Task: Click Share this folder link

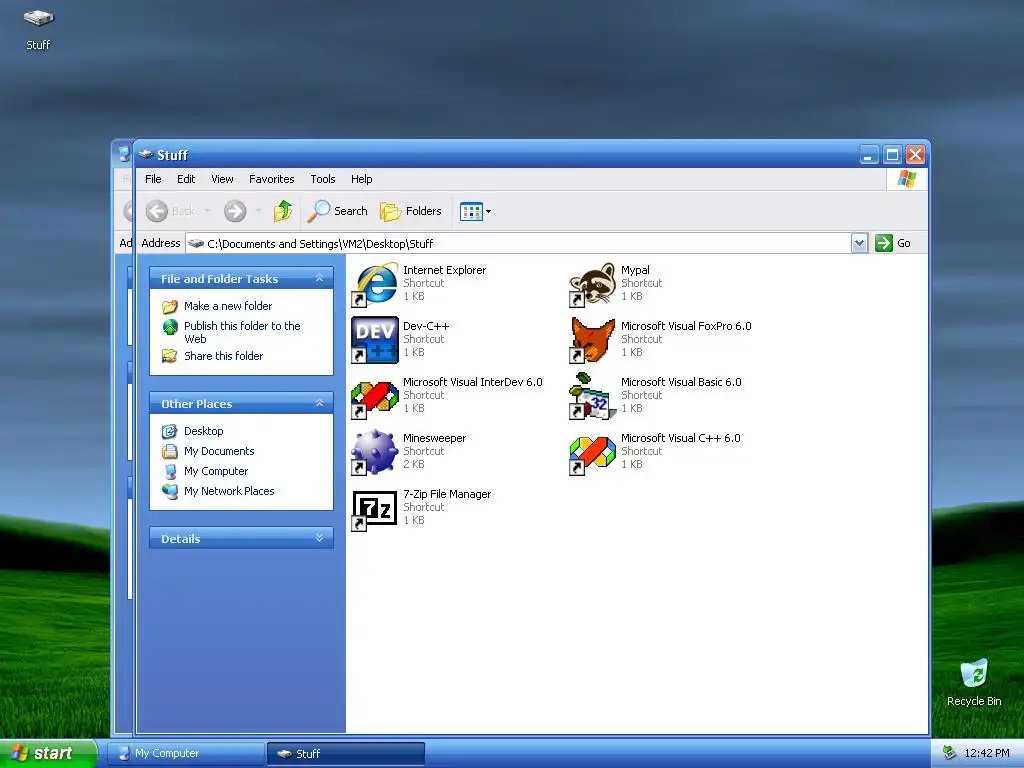Action: (x=223, y=356)
